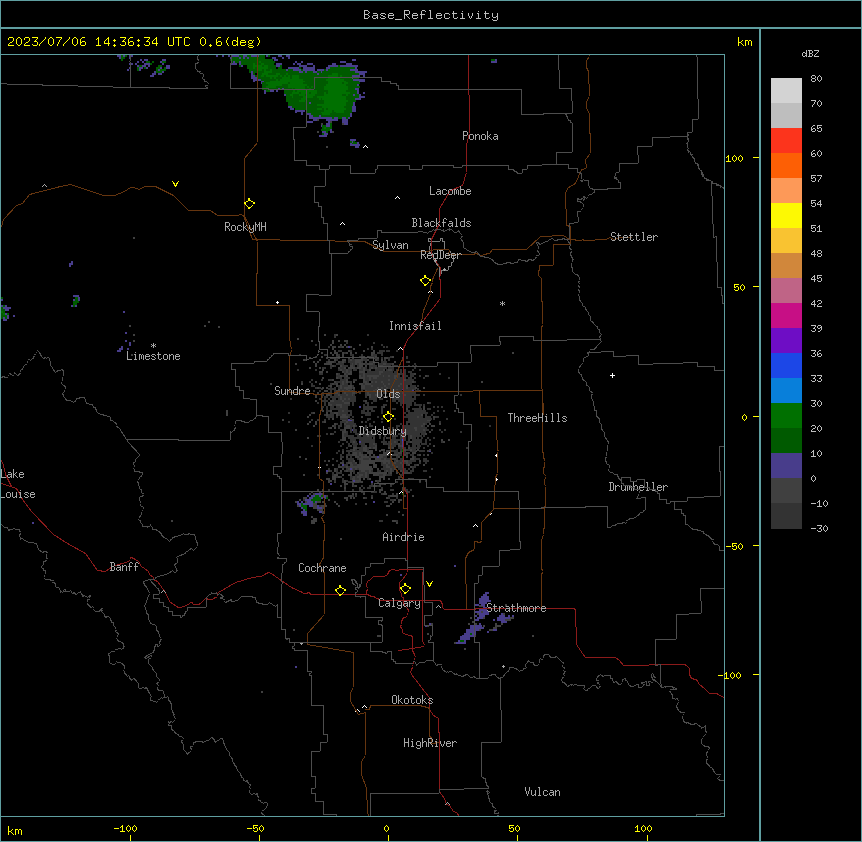Pick the purple 36-39 dBZ legend swatch

[x=786, y=341]
